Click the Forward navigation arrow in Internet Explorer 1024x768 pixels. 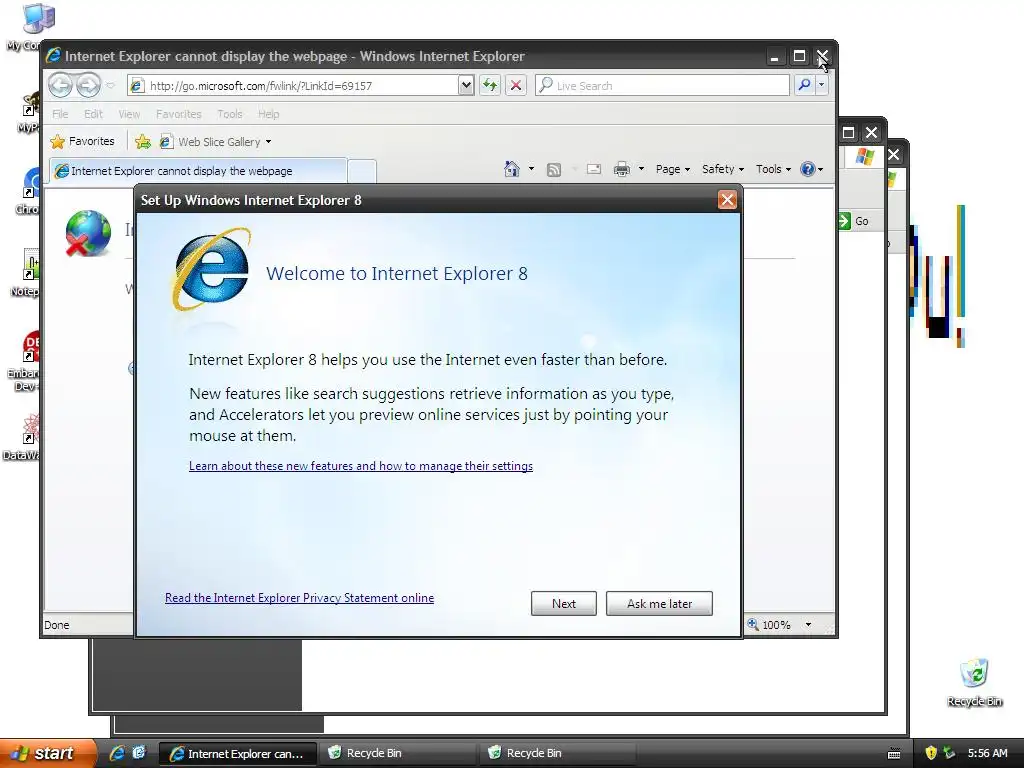click(88, 85)
